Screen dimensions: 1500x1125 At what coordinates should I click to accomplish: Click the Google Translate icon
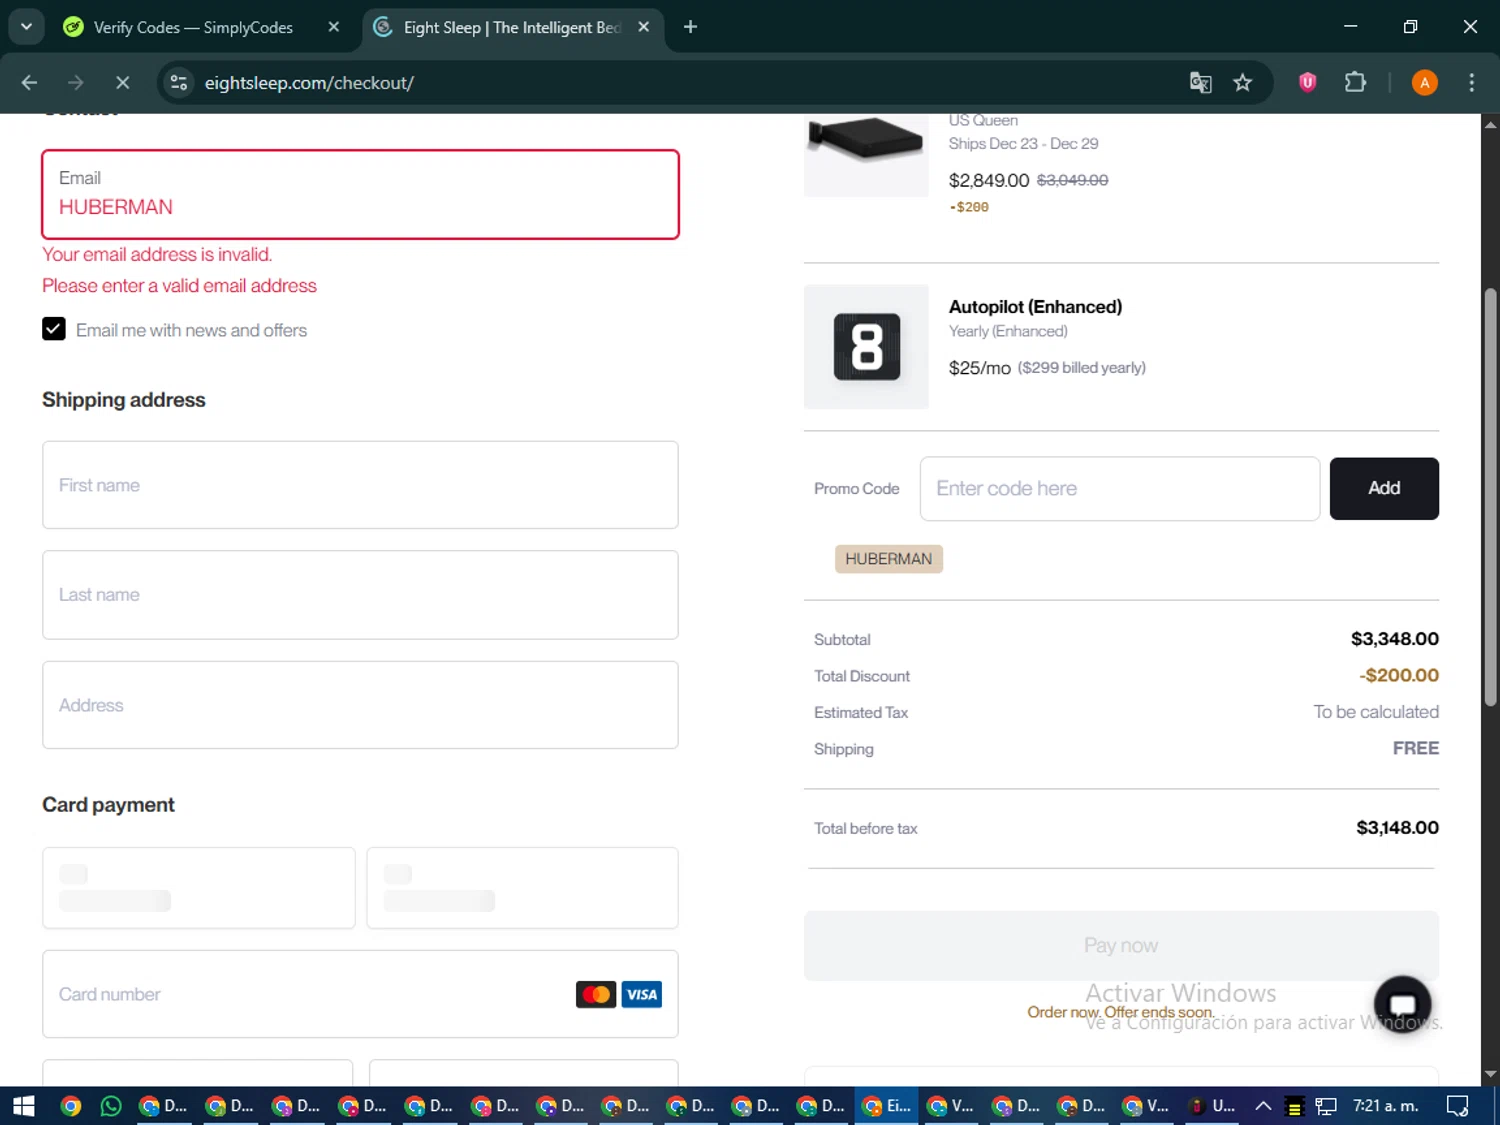coord(1200,83)
